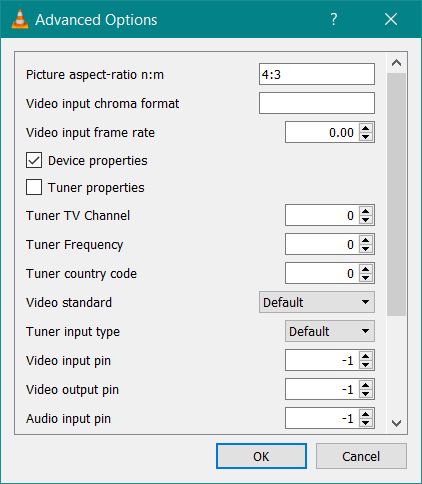Increase Video input pin value

tap(366, 356)
